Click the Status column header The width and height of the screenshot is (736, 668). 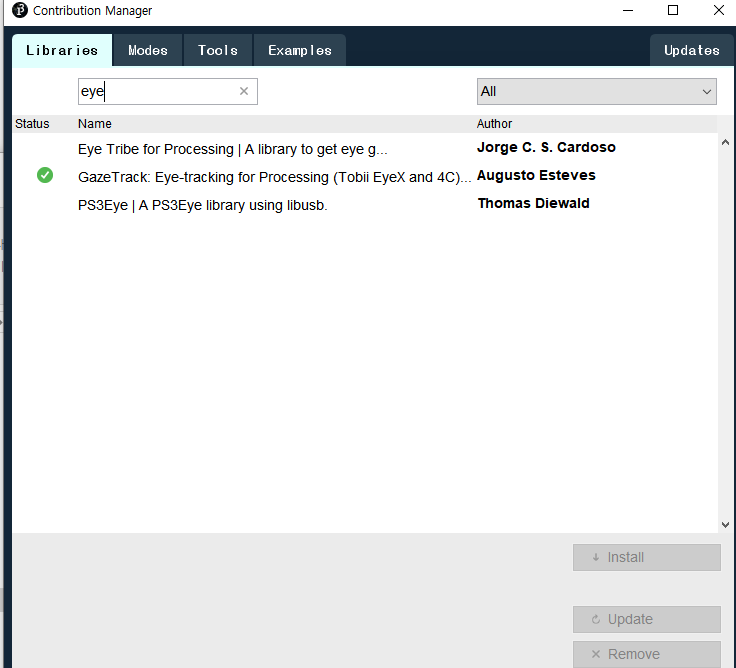32,124
